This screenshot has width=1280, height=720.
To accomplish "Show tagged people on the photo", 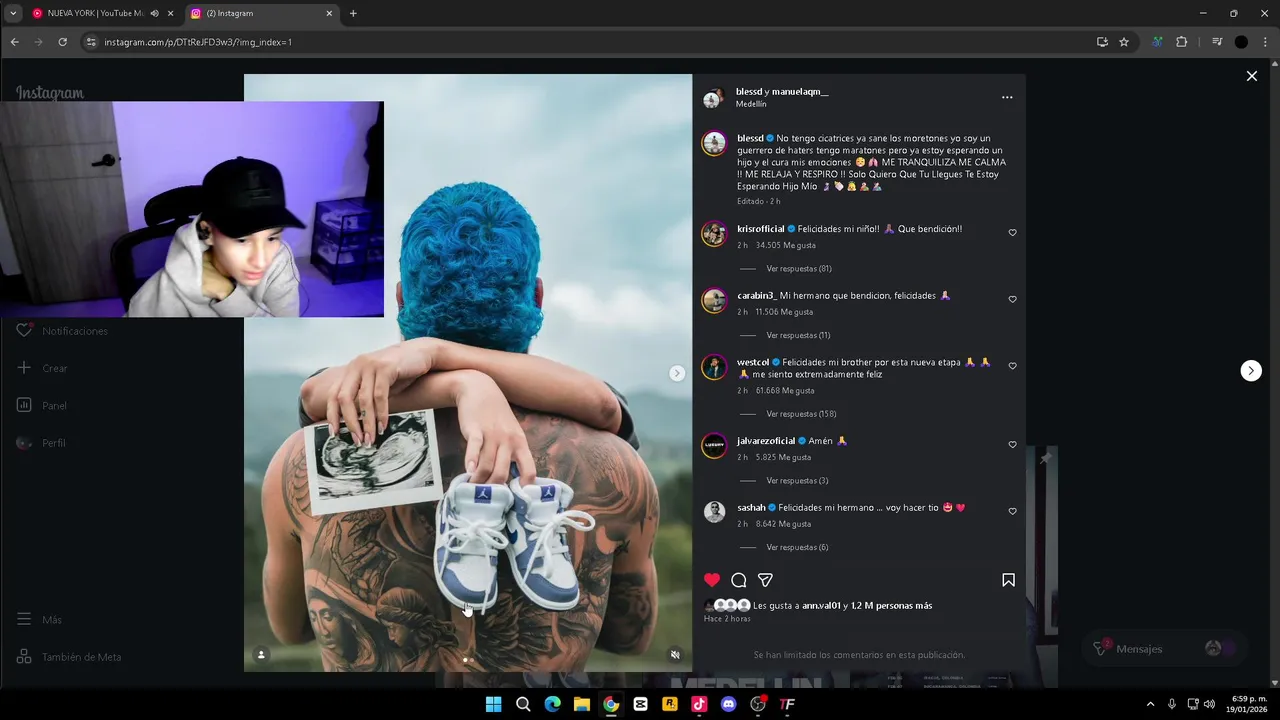I will coord(261,655).
